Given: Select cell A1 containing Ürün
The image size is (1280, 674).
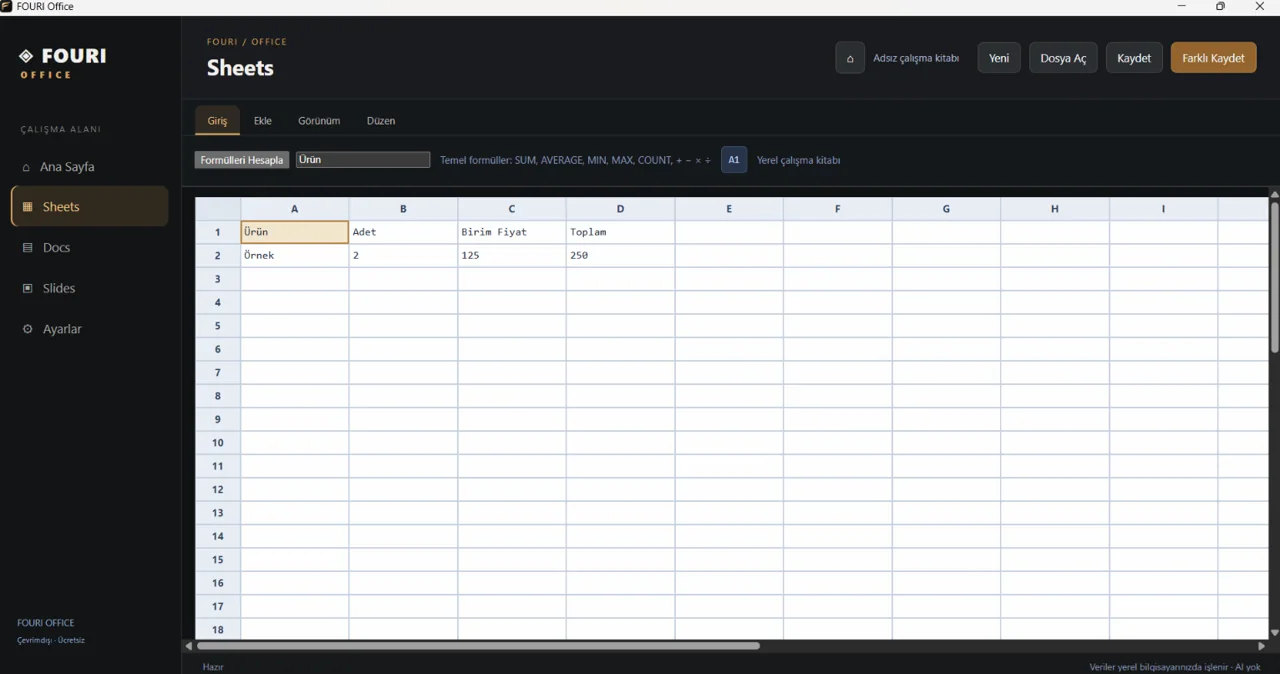Looking at the screenshot, I should 295,232.
